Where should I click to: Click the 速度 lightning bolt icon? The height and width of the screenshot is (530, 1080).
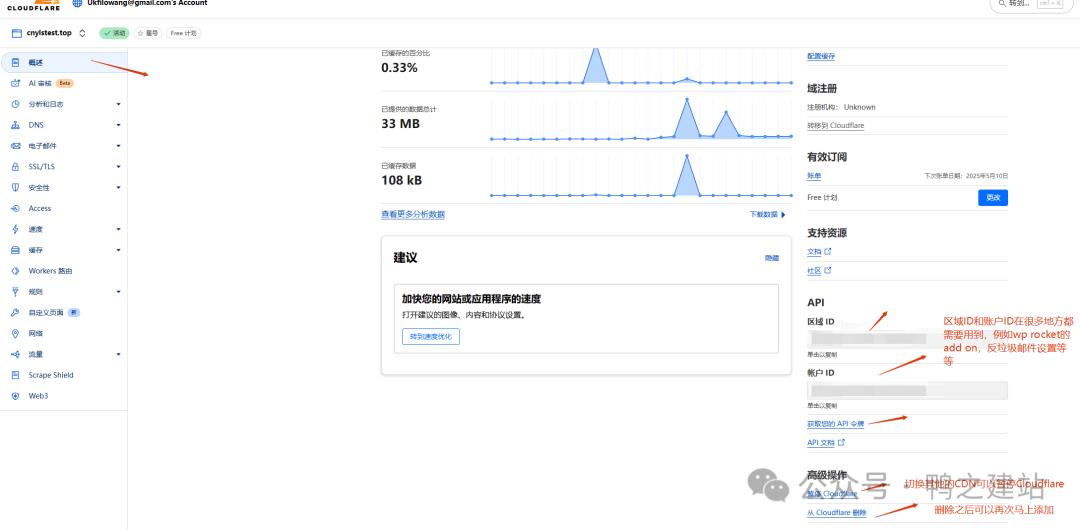(x=15, y=229)
